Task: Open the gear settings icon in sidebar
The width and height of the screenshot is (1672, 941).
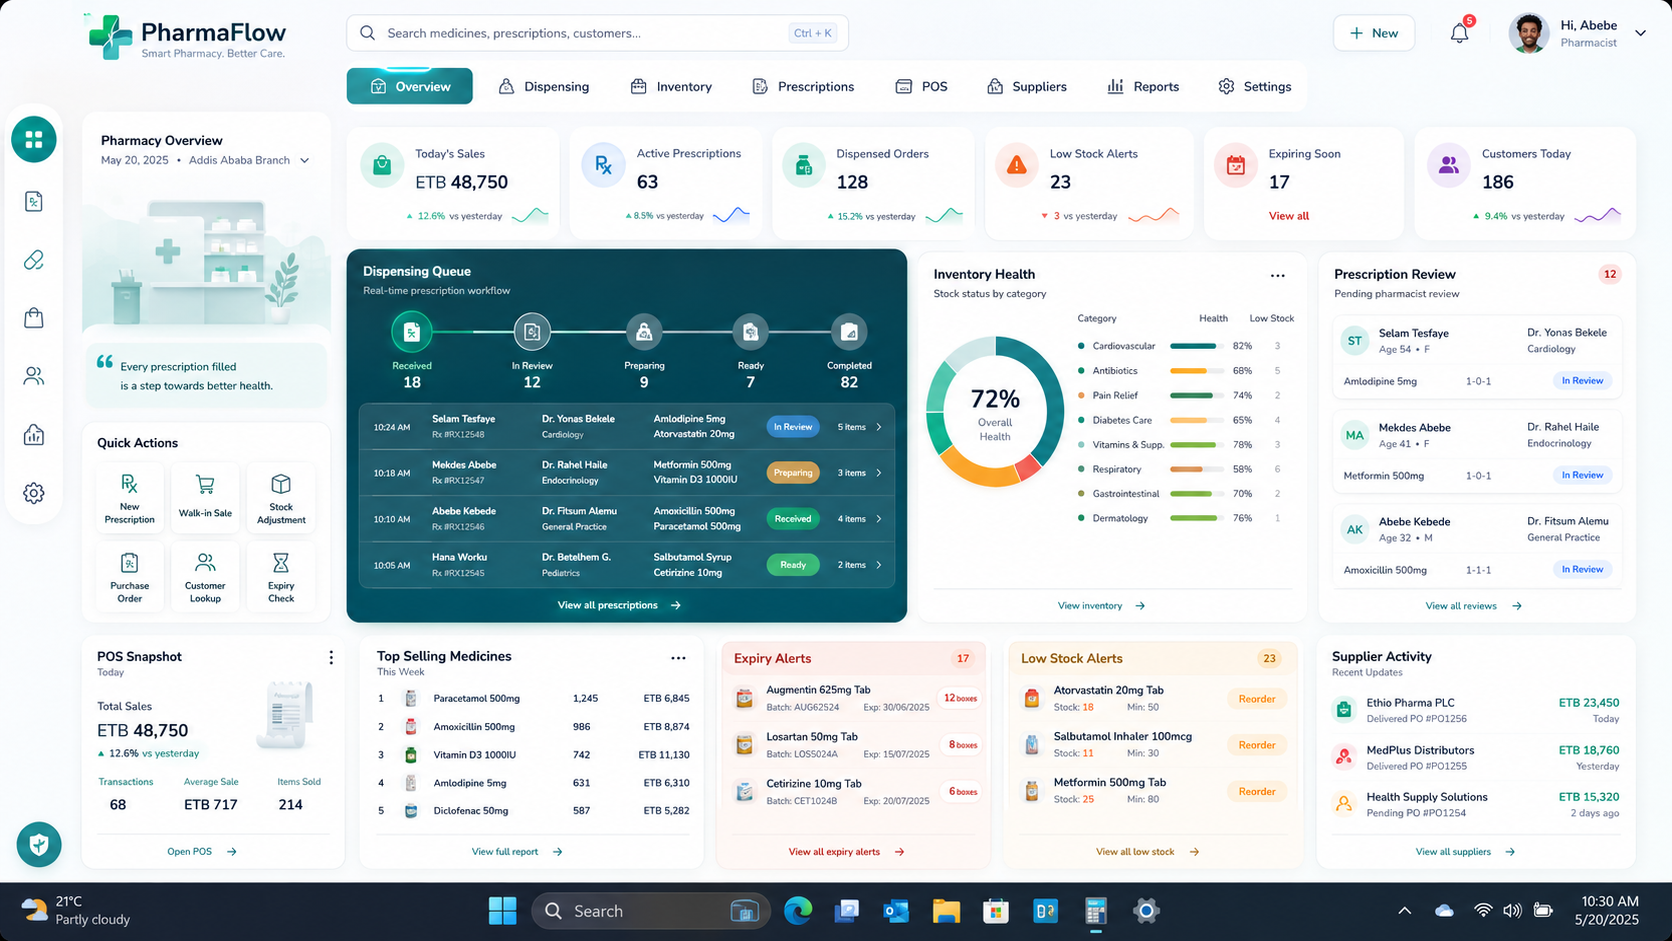Action: pos(34,493)
